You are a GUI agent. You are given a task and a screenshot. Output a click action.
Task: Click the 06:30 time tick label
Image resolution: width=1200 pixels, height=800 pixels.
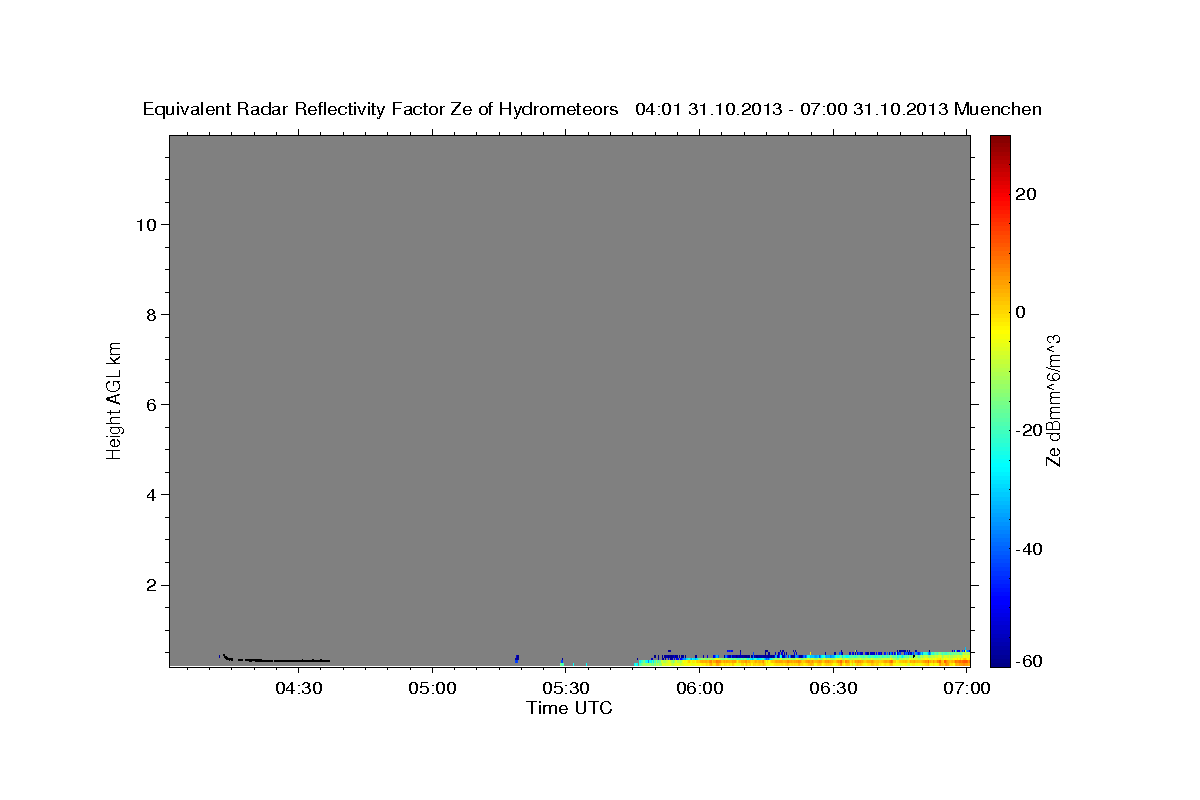(x=834, y=688)
